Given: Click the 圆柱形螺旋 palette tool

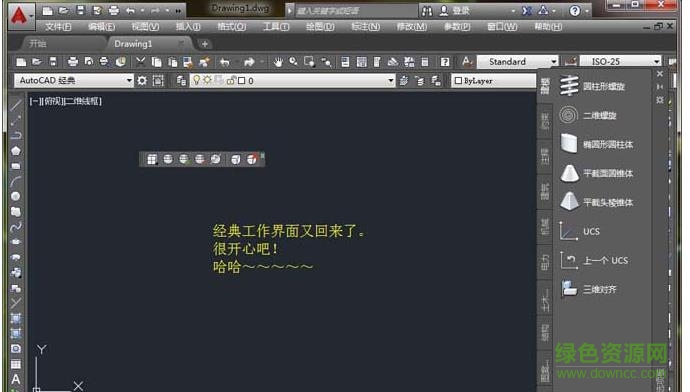Looking at the screenshot, I should (592, 86).
